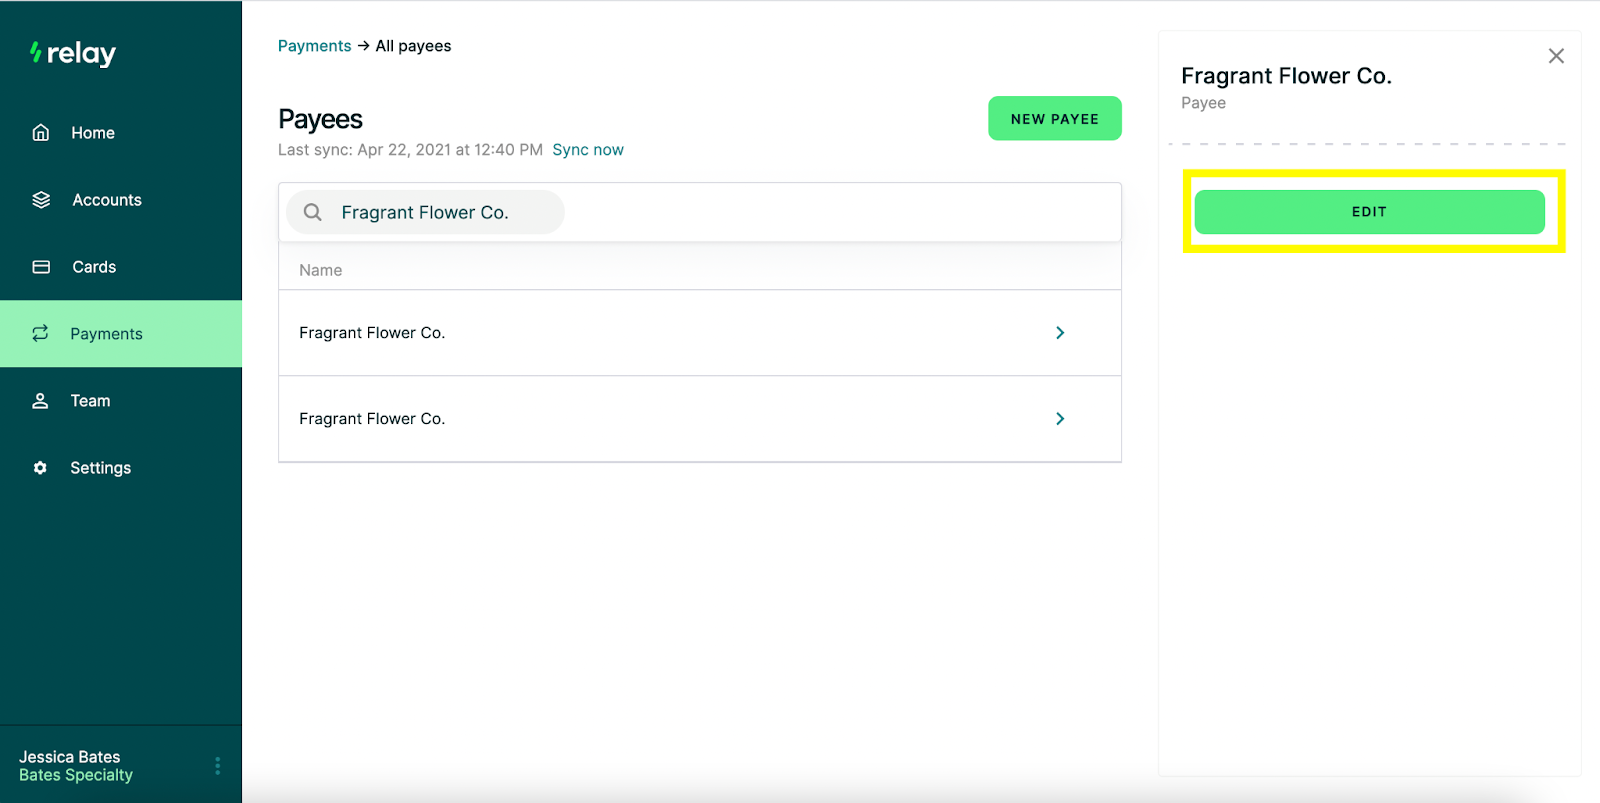The image size is (1600, 803).
Task: Click the search magnifier icon
Action: [313, 212]
